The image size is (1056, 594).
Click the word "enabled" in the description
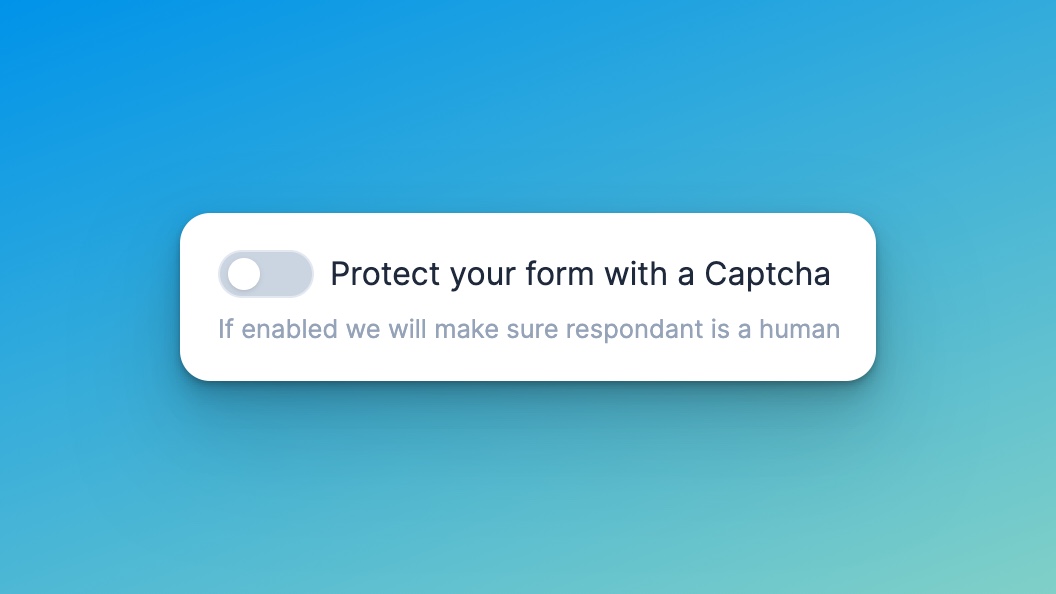290,329
